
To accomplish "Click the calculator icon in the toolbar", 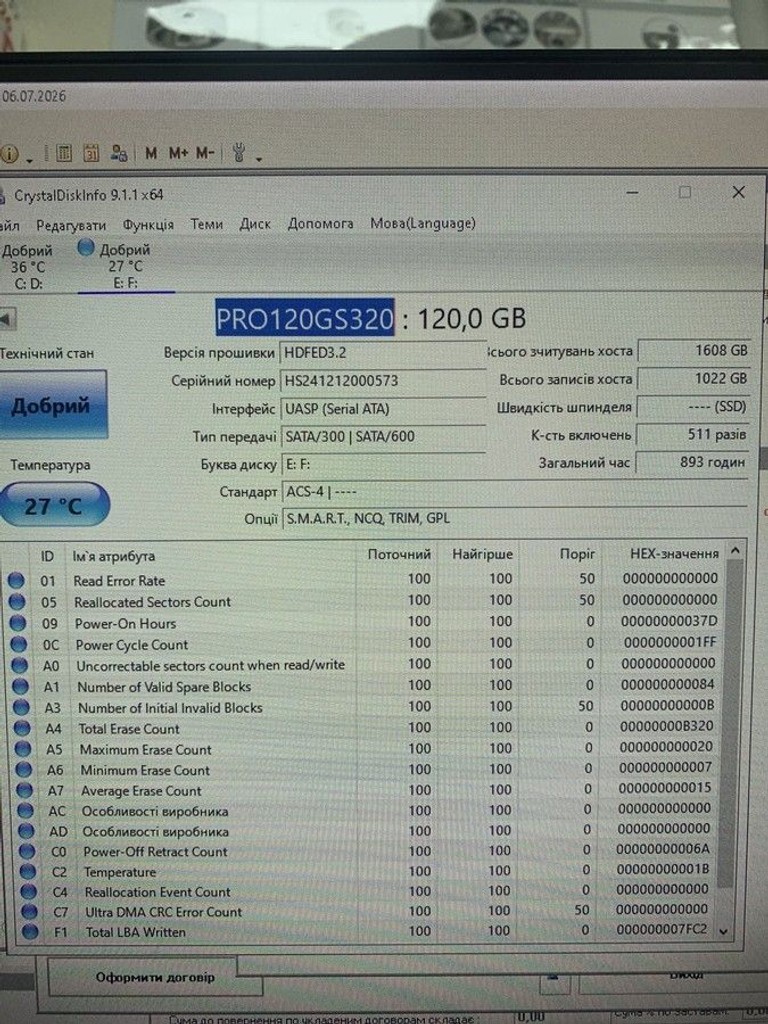I will click(x=63, y=153).
